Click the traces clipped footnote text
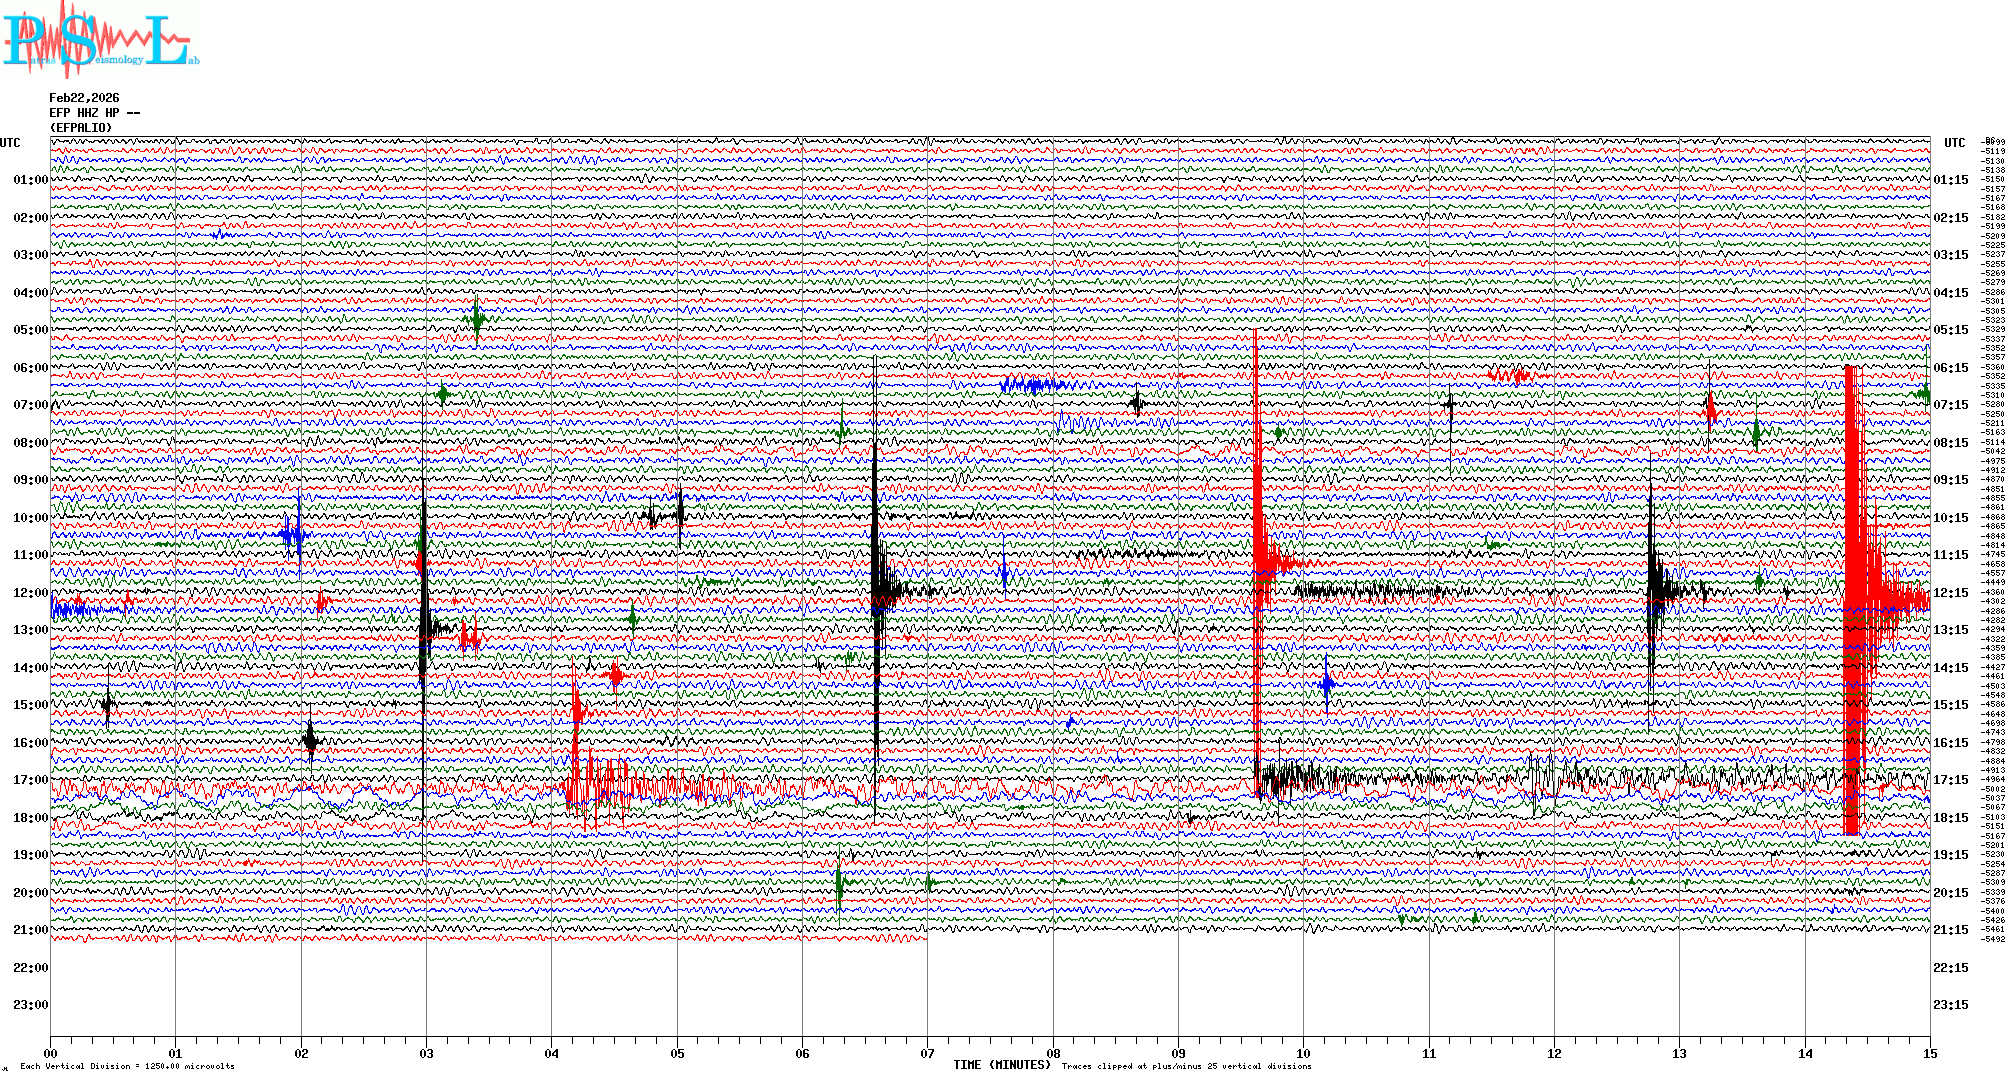The width and height of the screenshot is (2010, 1080). click(x=1186, y=1066)
